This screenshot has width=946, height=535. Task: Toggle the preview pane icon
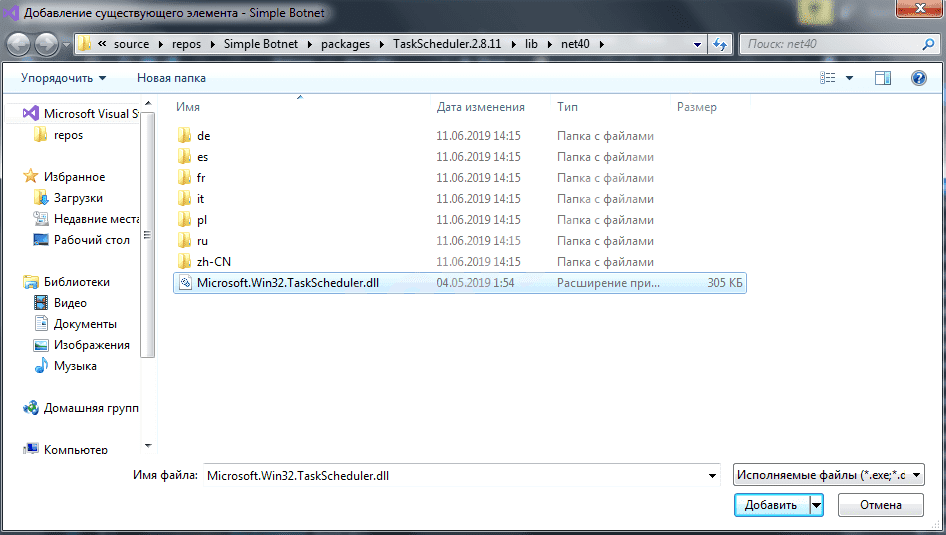tap(883, 78)
